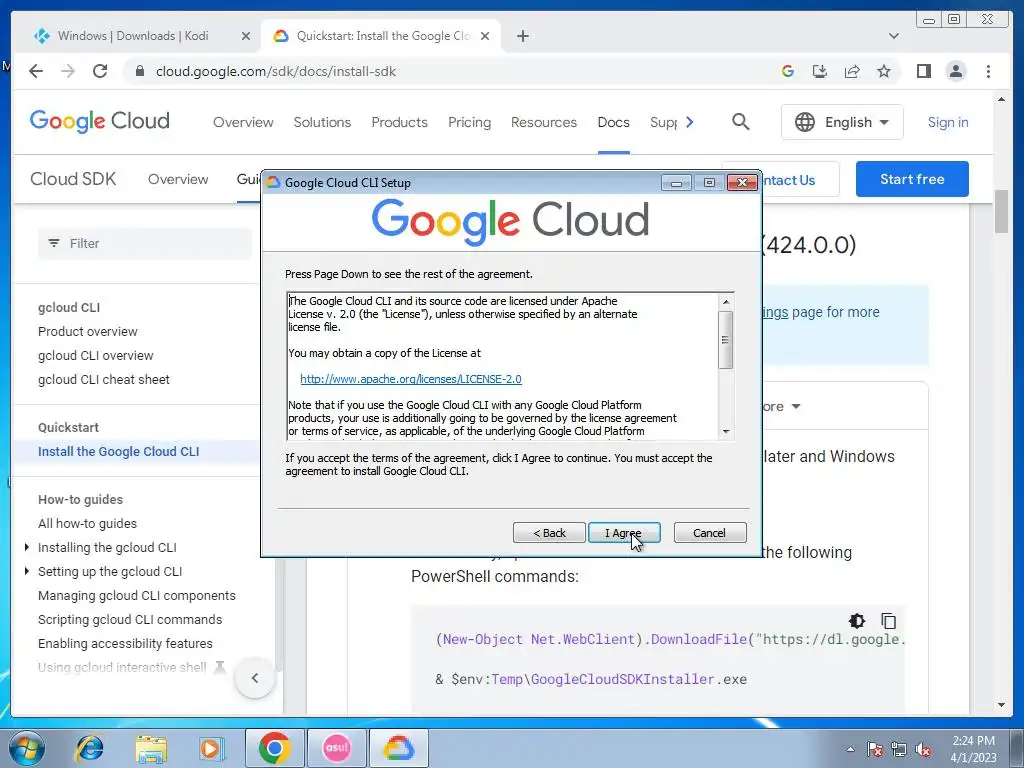Toggle dark theme for code block
1024x768 pixels.
[x=856, y=620]
